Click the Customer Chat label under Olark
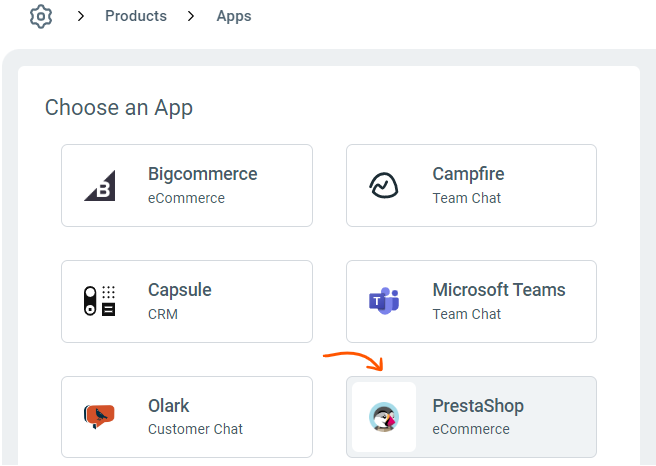The width and height of the screenshot is (656, 466). 196,429
